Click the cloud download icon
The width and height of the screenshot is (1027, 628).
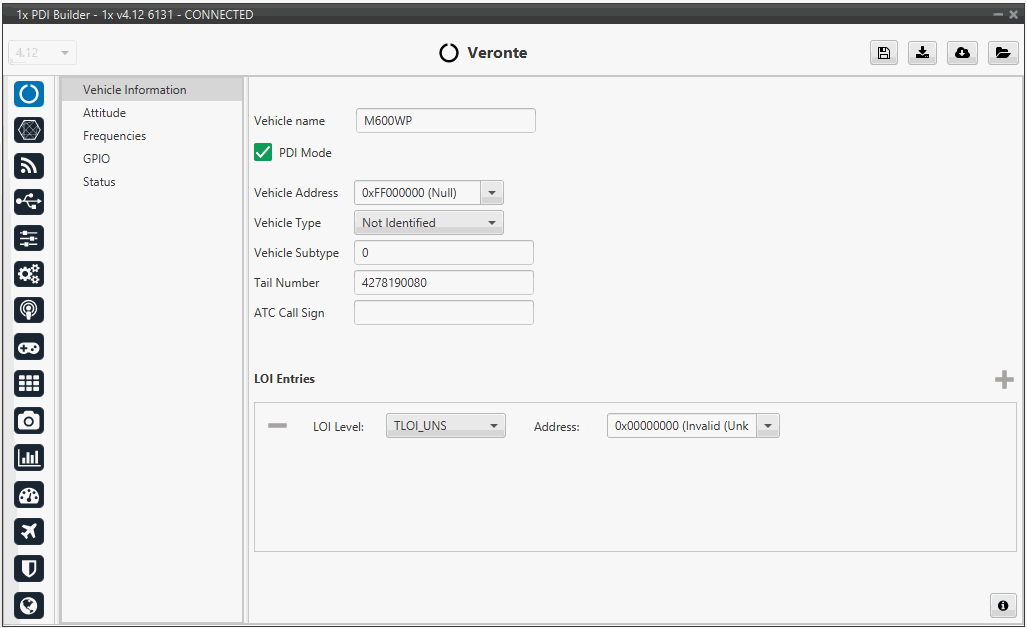pyautogui.click(x=962, y=54)
